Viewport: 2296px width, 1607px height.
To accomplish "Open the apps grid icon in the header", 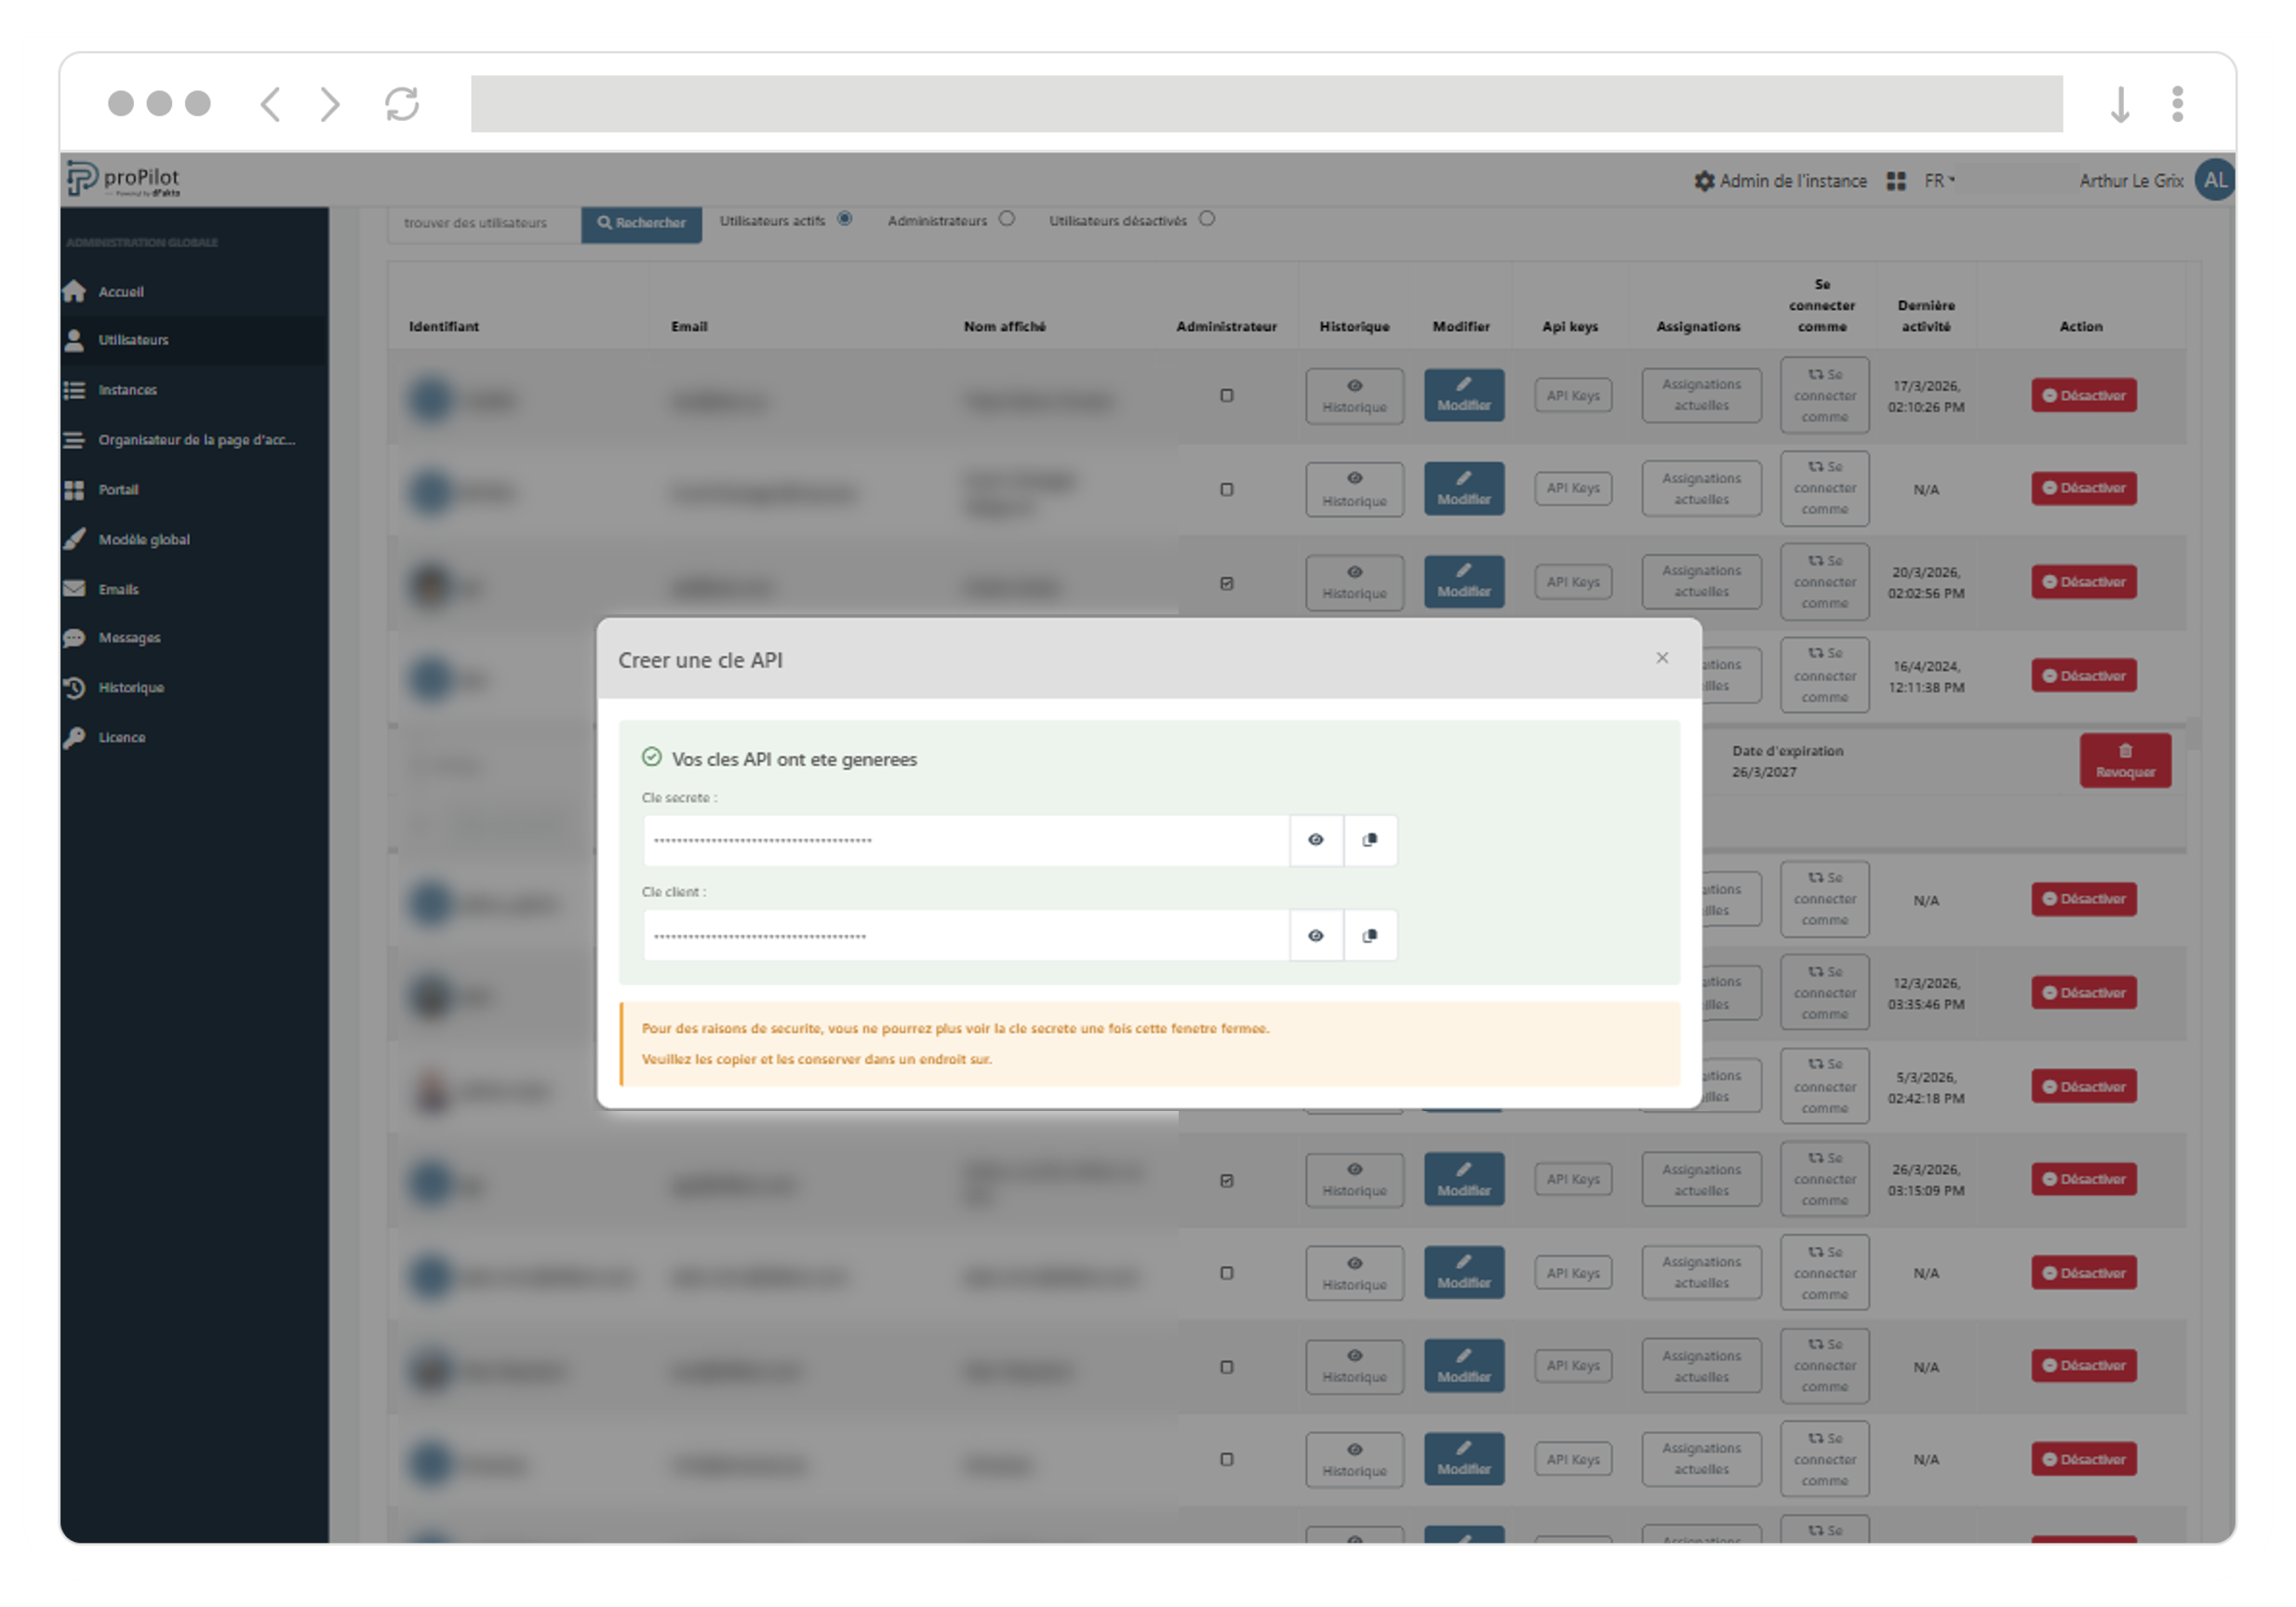I will click(1895, 181).
